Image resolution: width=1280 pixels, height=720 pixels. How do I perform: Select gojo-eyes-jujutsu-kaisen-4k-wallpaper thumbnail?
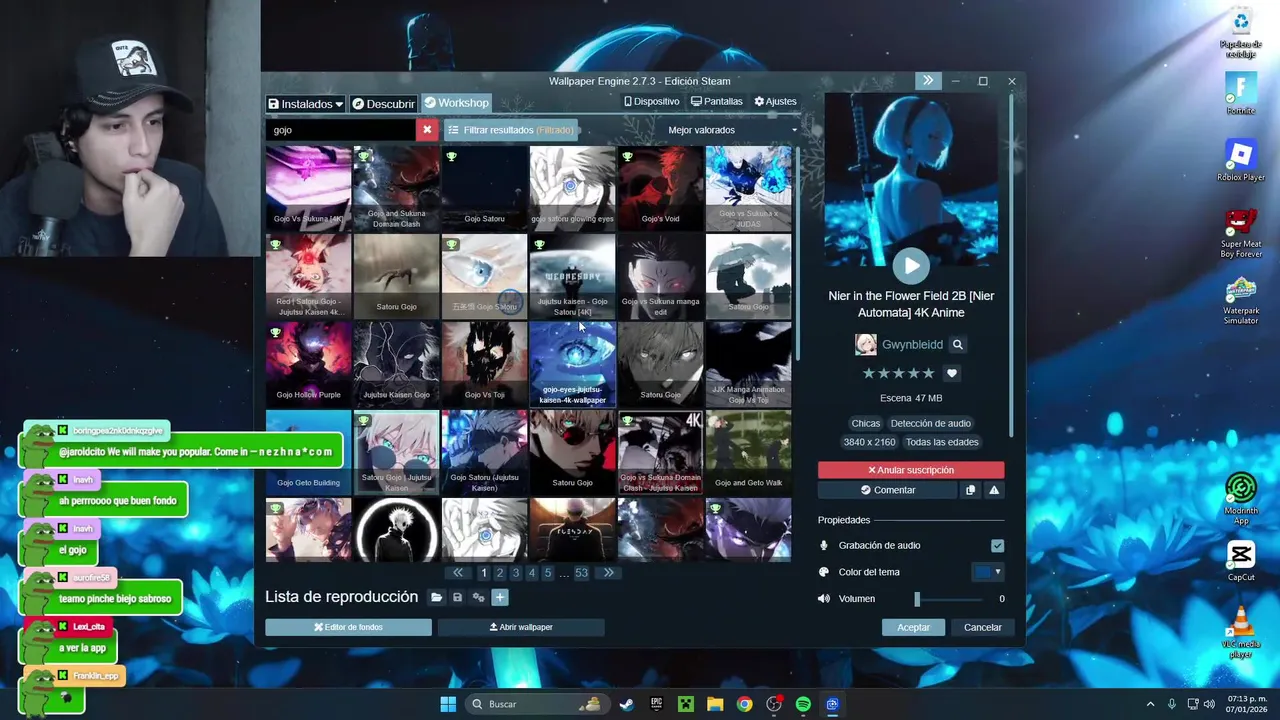tap(572, 364)
